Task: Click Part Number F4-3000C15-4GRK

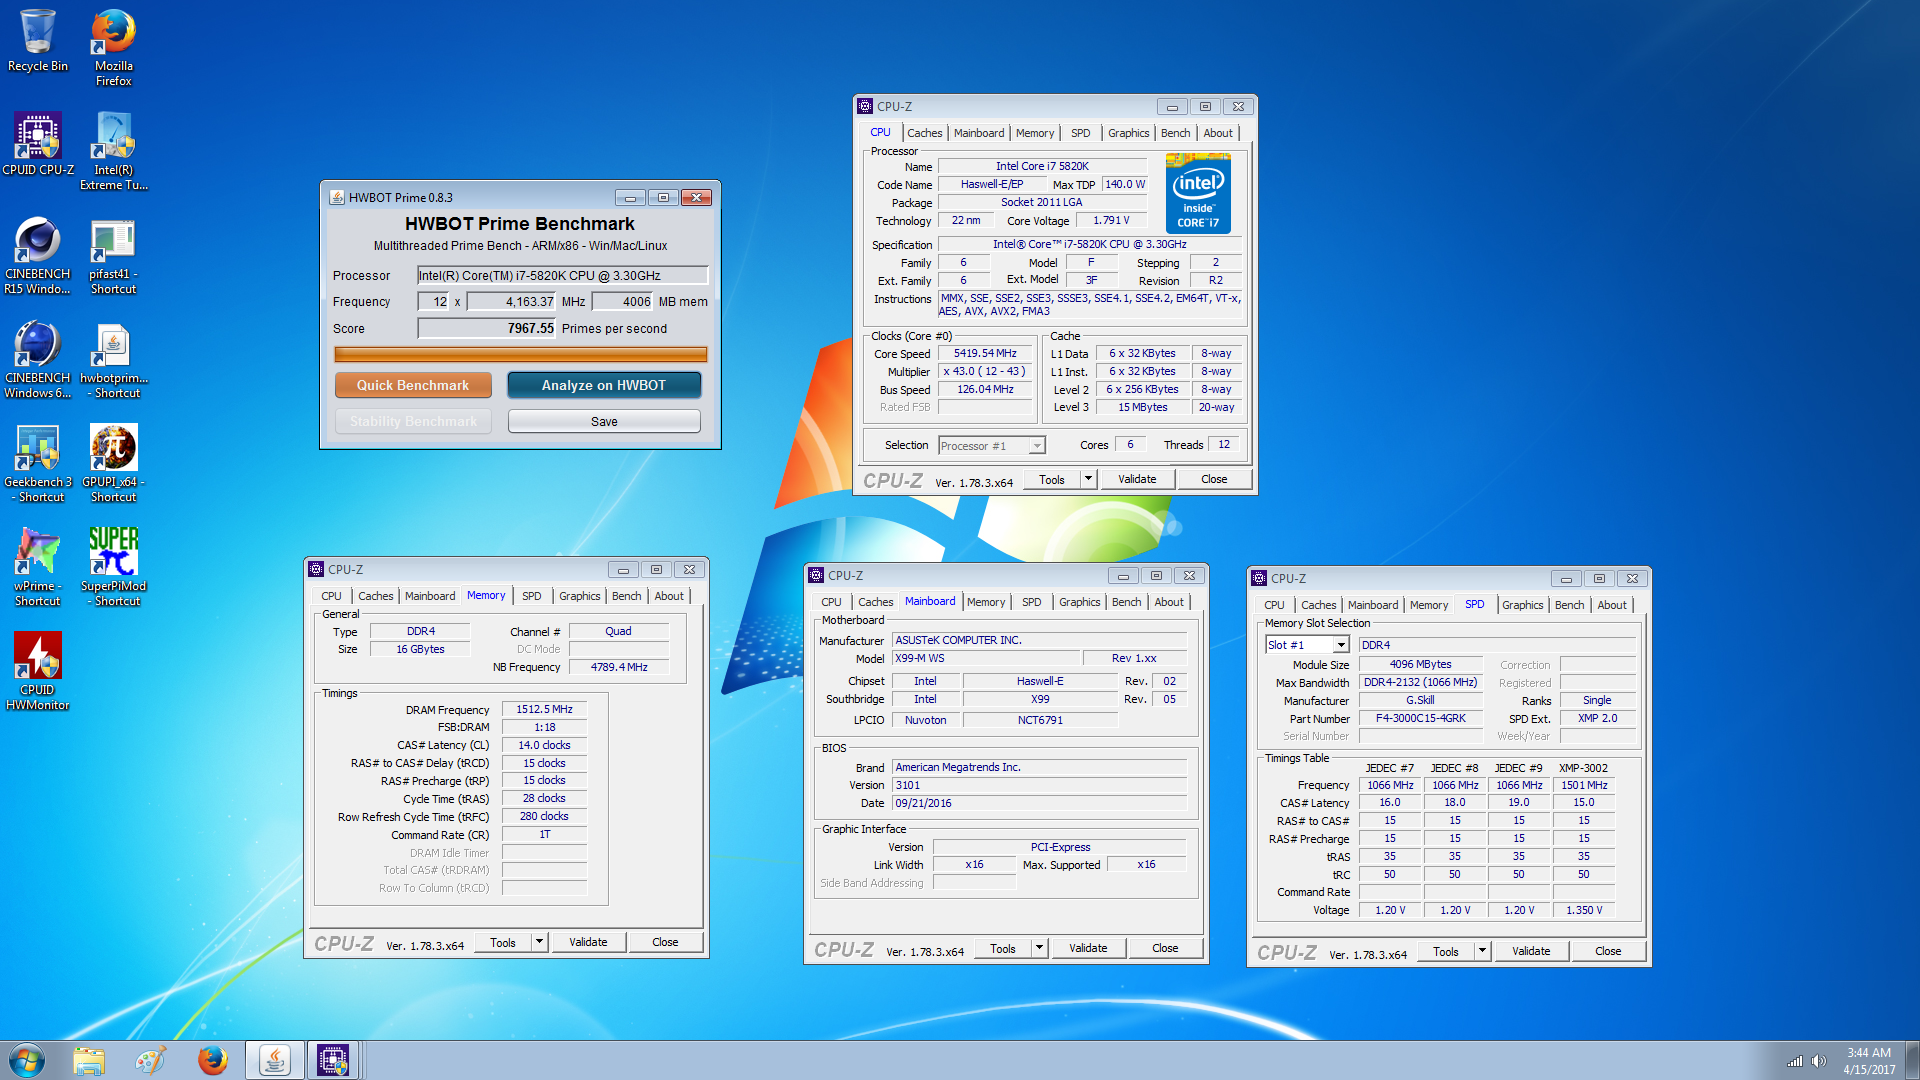Action: [x=1420, y=718]
